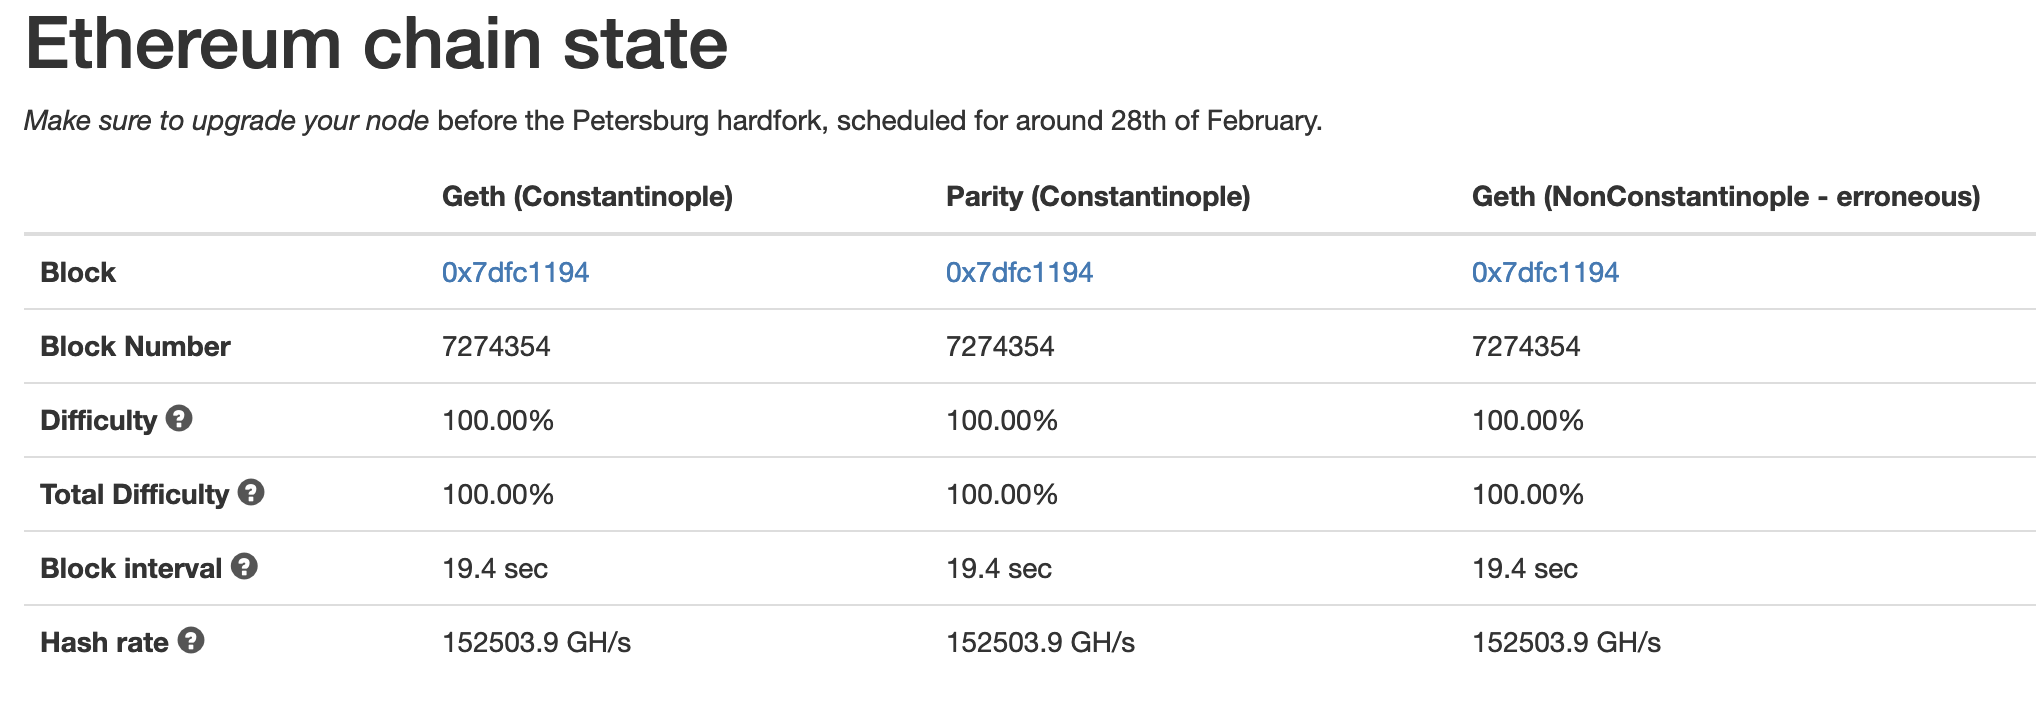Select the Block Number row label

point(135,346)
